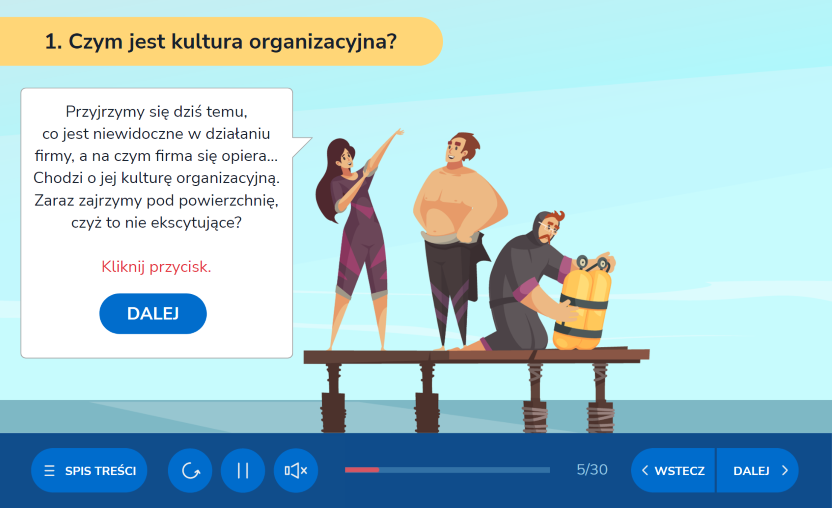Click the 5/30 slide counter

592,470
